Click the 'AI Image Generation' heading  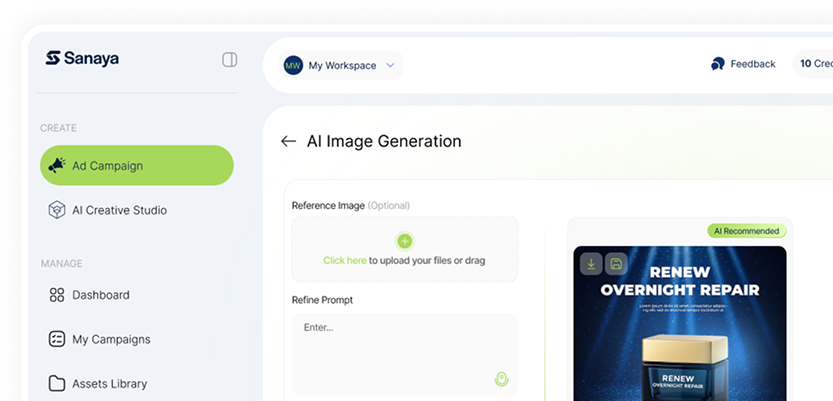tap(384, 141)
